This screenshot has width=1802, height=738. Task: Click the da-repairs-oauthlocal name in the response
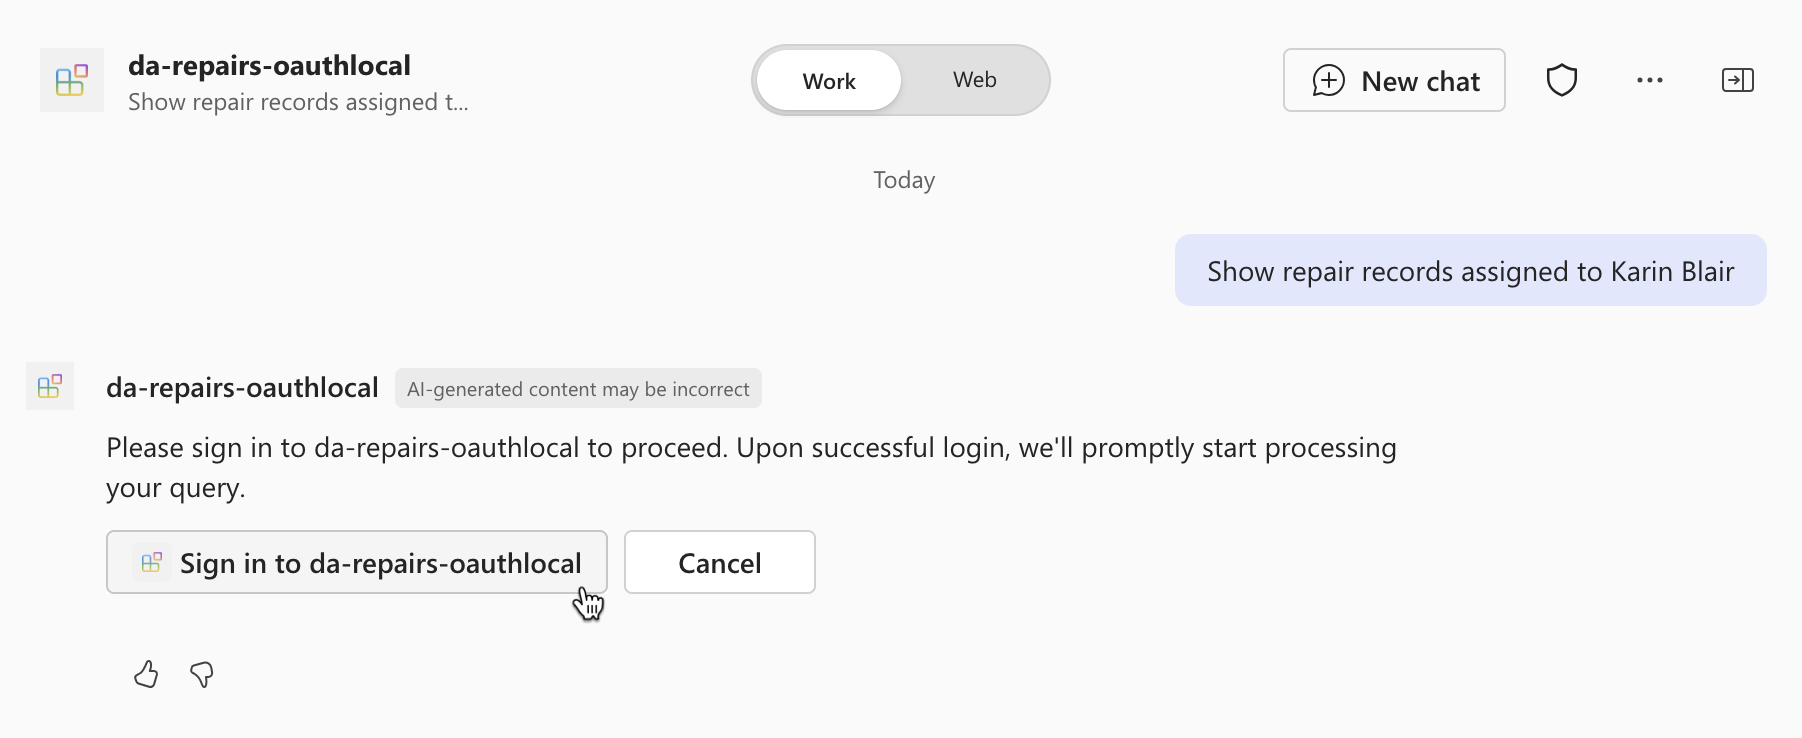242,388
